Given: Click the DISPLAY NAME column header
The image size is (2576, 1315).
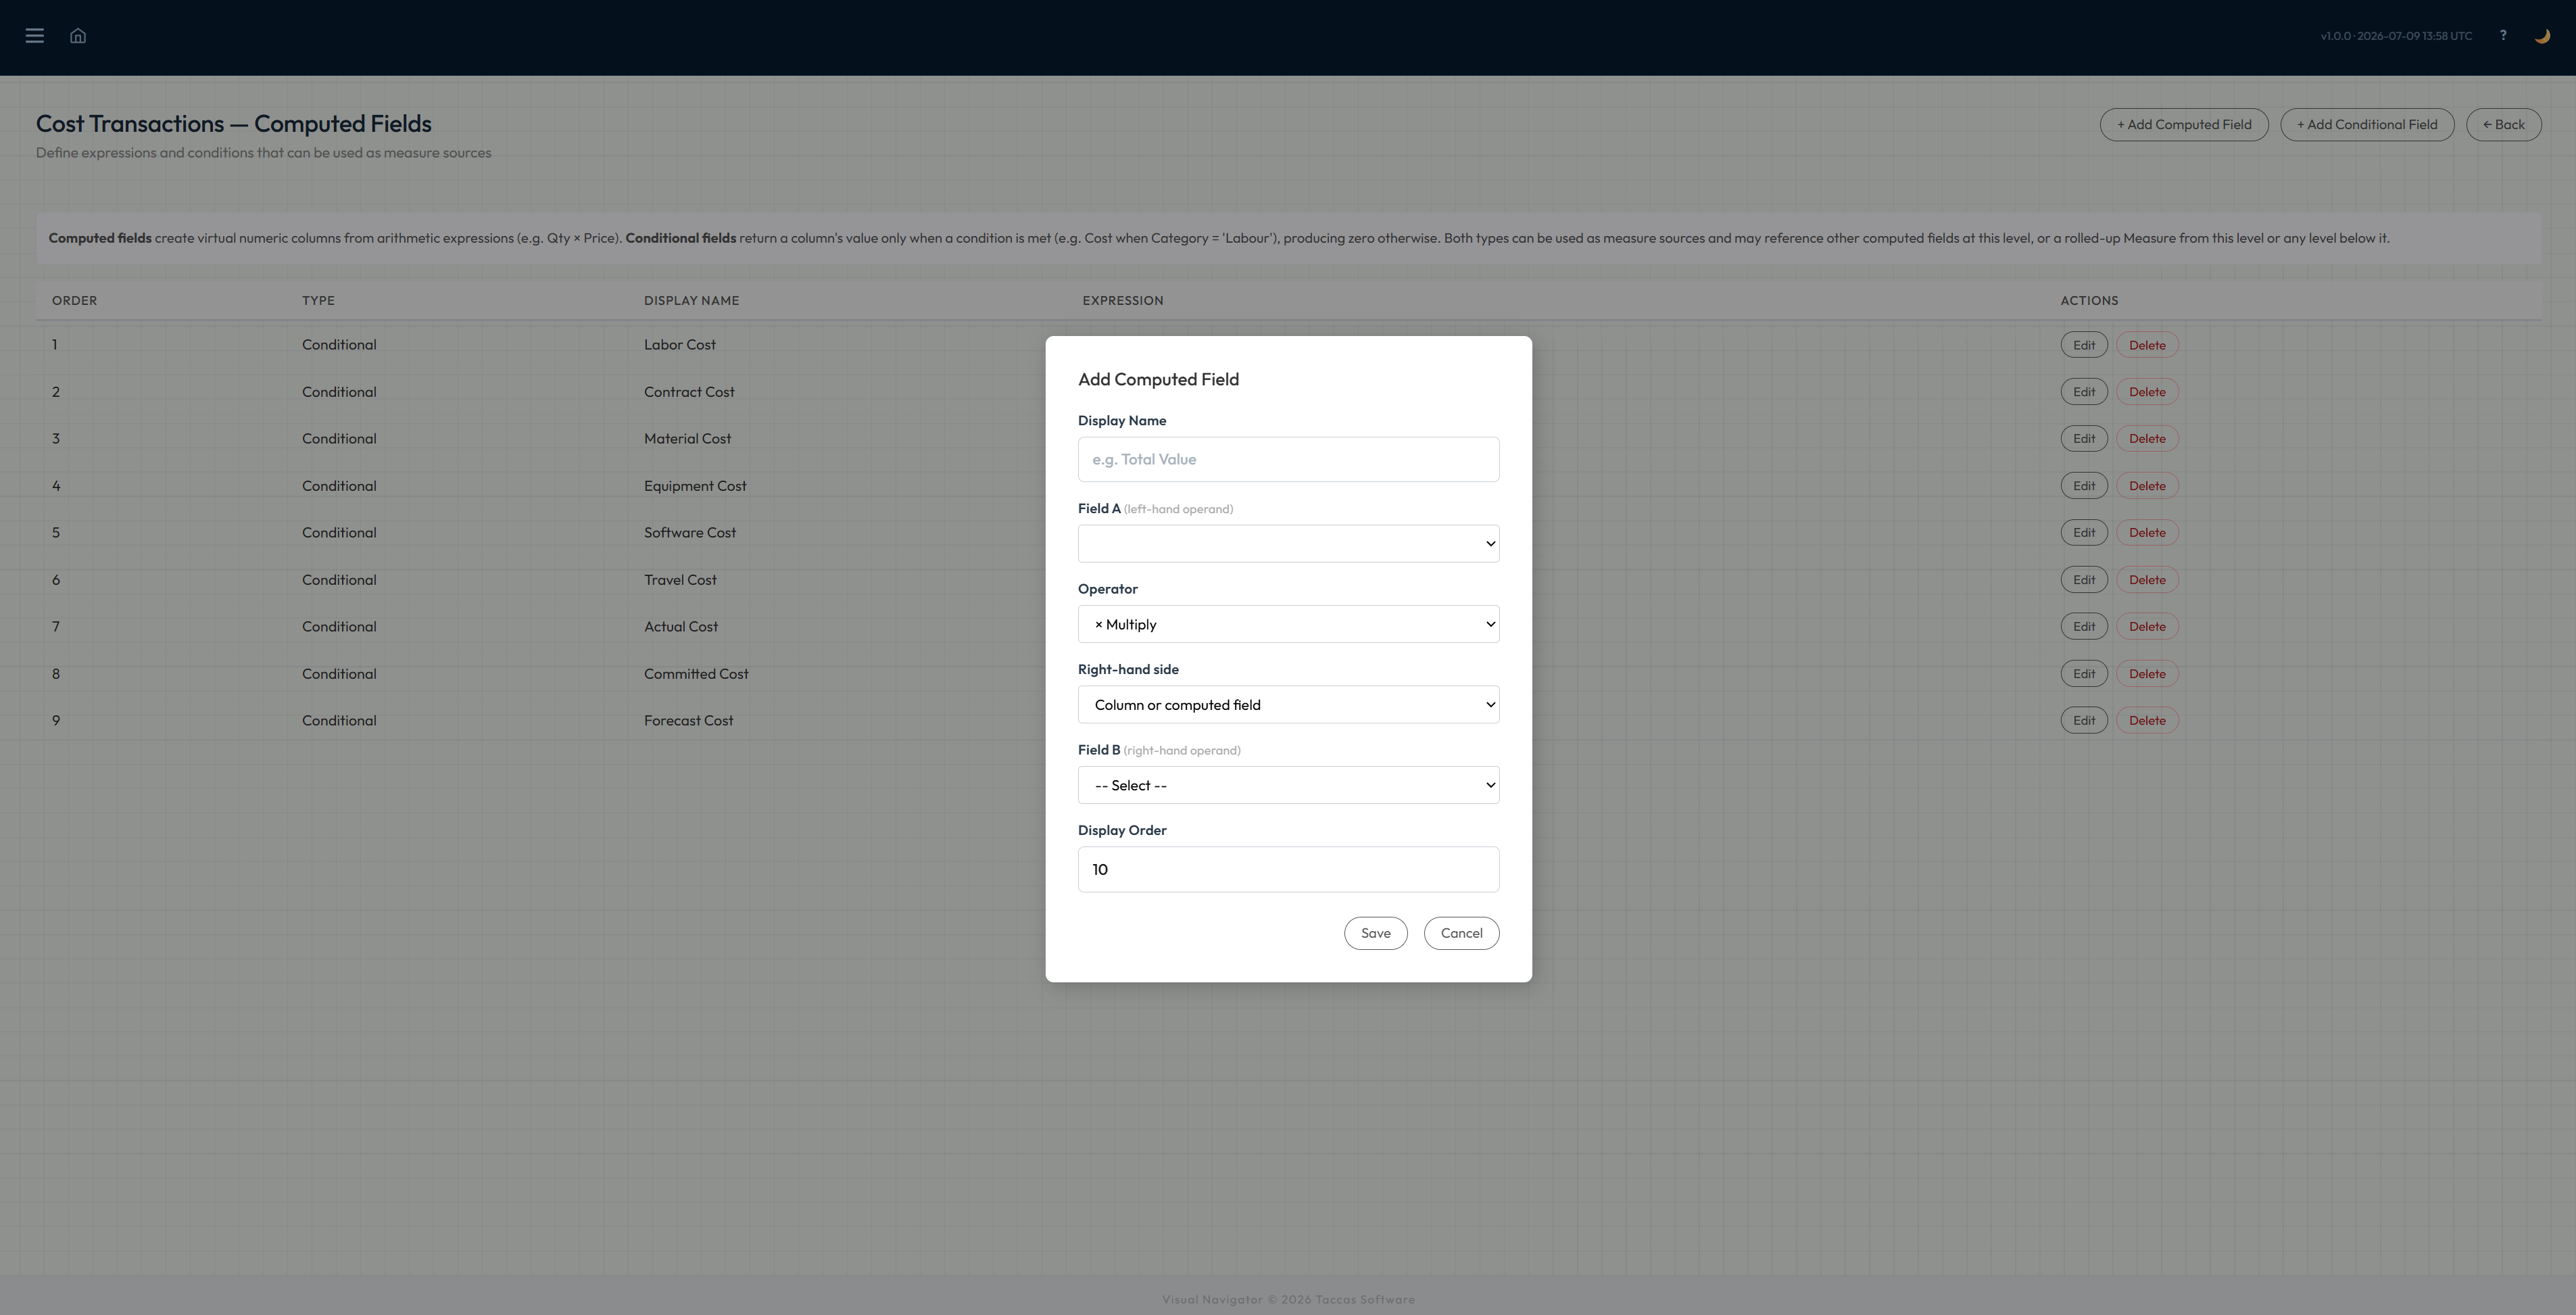Looking at the screenshot, I should click(x=692, y=301).
